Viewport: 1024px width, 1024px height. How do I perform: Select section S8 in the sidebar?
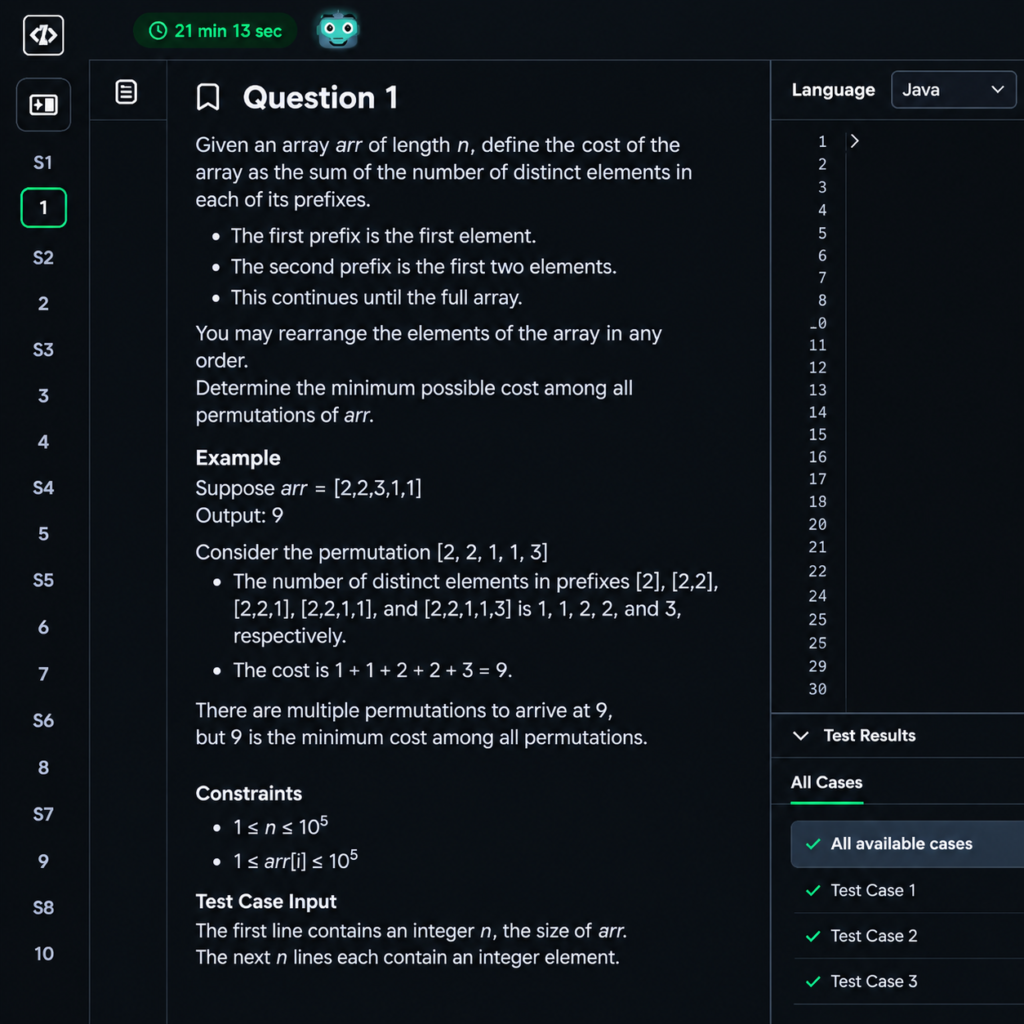pos(43,908)
